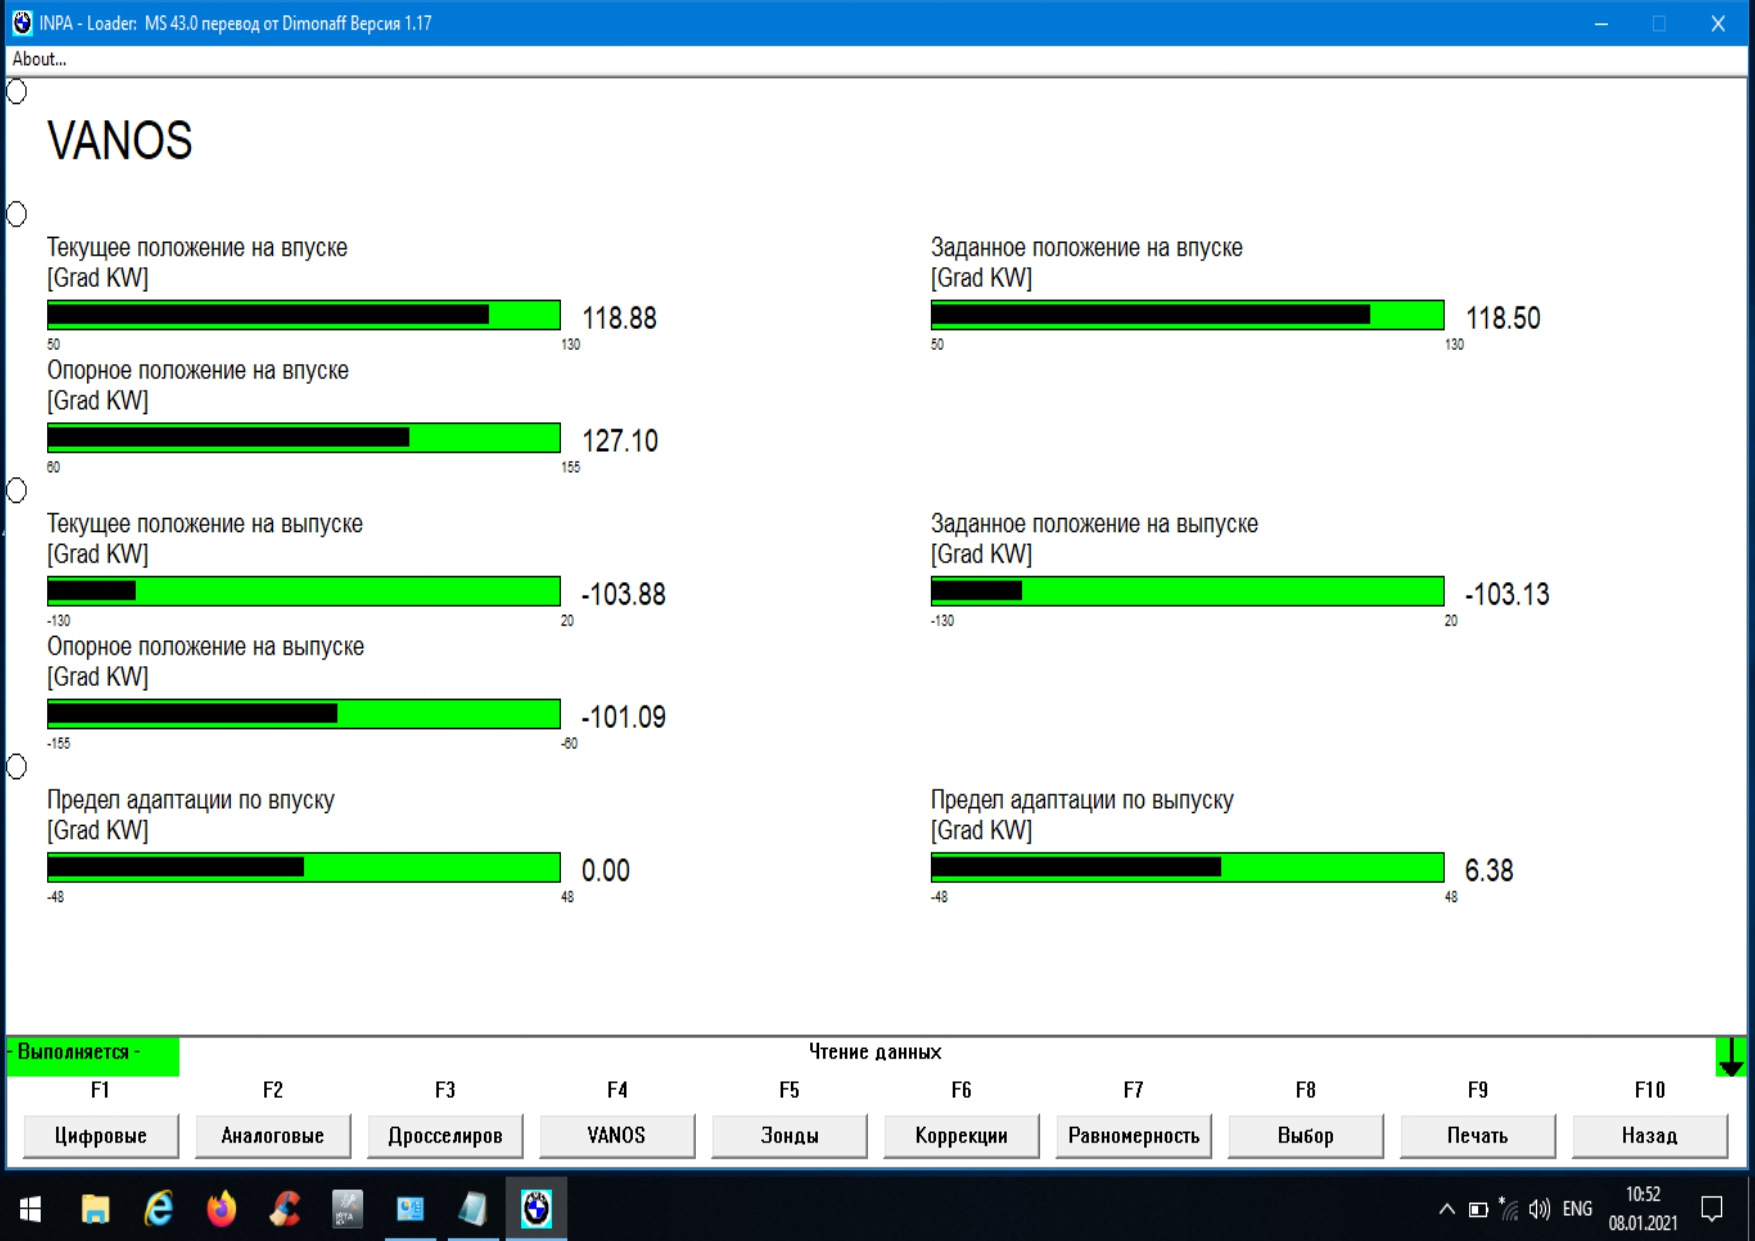Viewport: 1755px width, 1241px height.
Task: Click the Назад button
Action: click(1650, 1136)
